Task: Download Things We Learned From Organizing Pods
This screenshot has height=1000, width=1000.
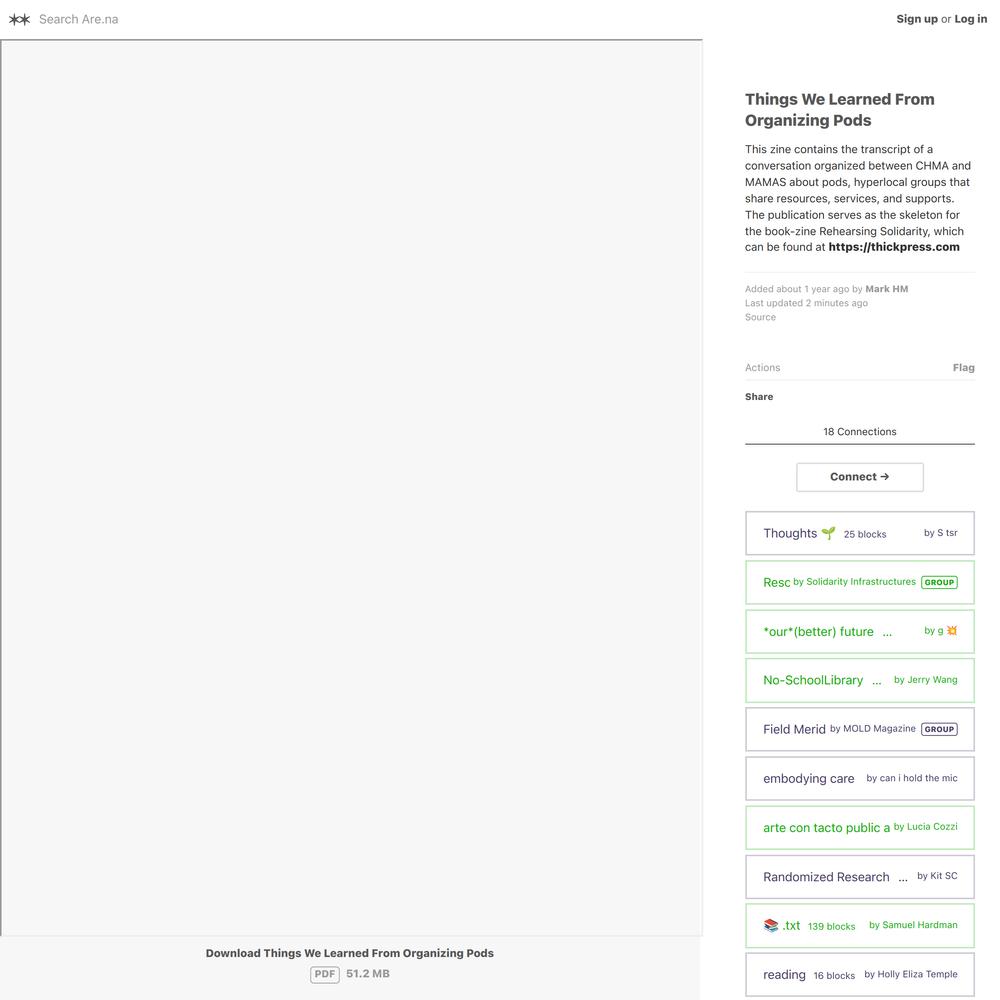Action: (x=349, y=953)
